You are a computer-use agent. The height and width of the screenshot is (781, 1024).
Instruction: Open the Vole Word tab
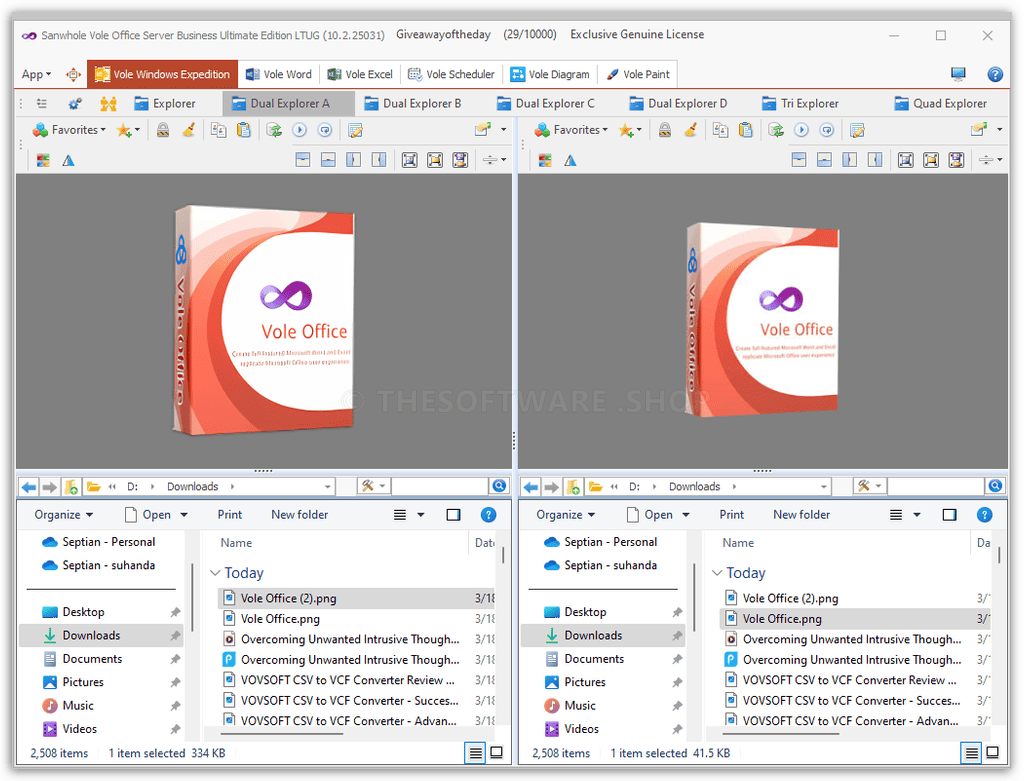(x=279, y=74)
